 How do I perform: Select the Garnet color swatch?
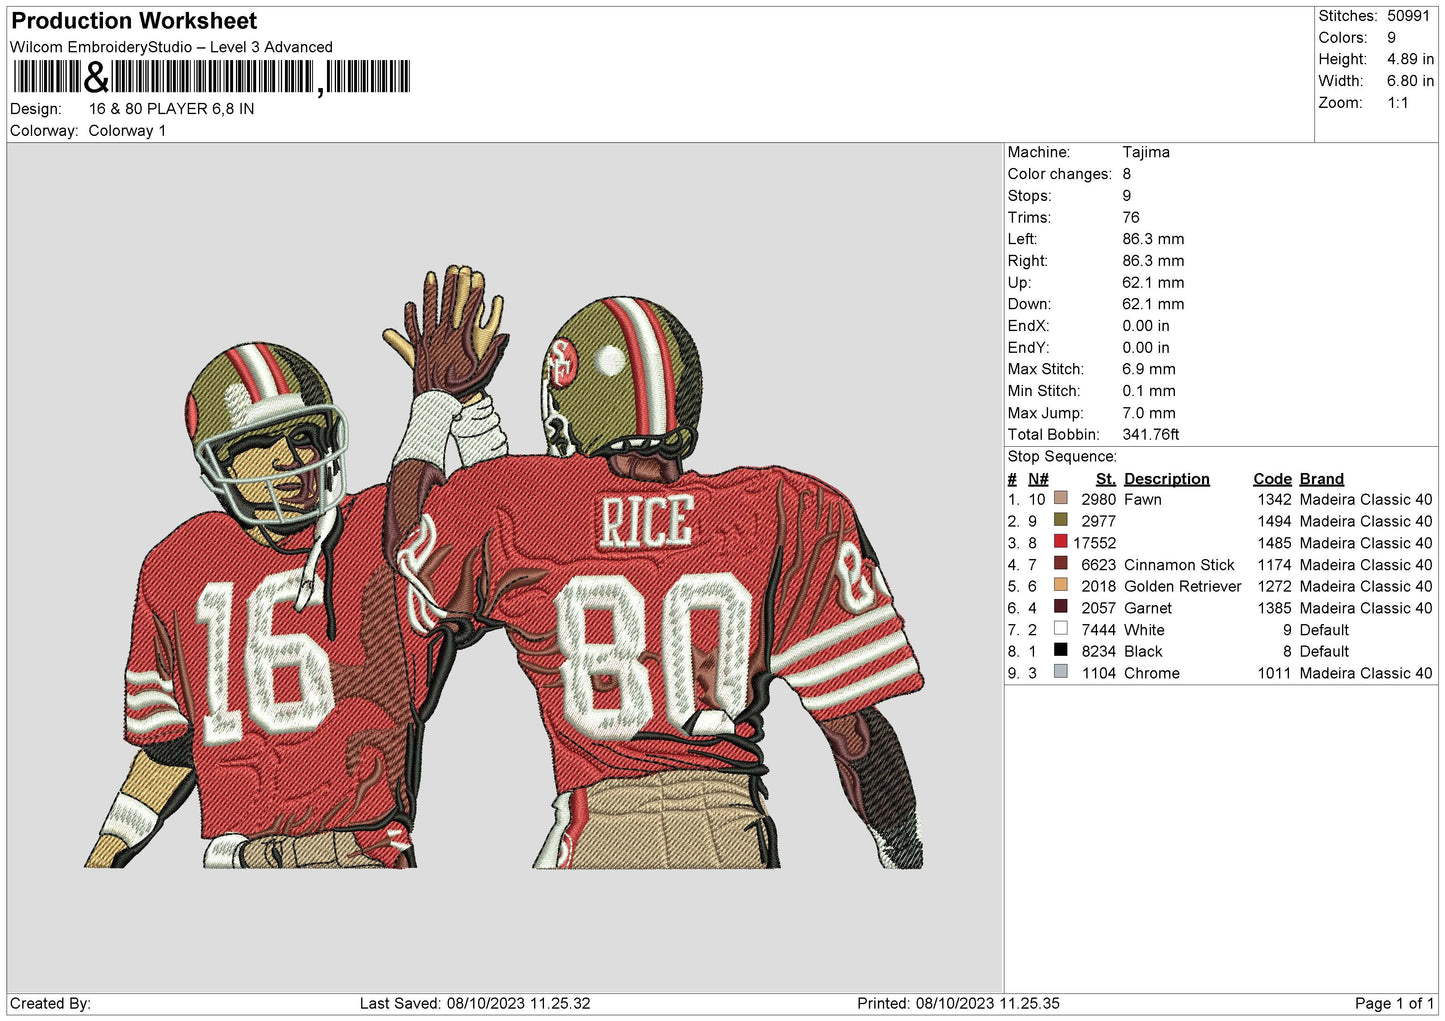pyautogui.click(x=1061, y=607)
